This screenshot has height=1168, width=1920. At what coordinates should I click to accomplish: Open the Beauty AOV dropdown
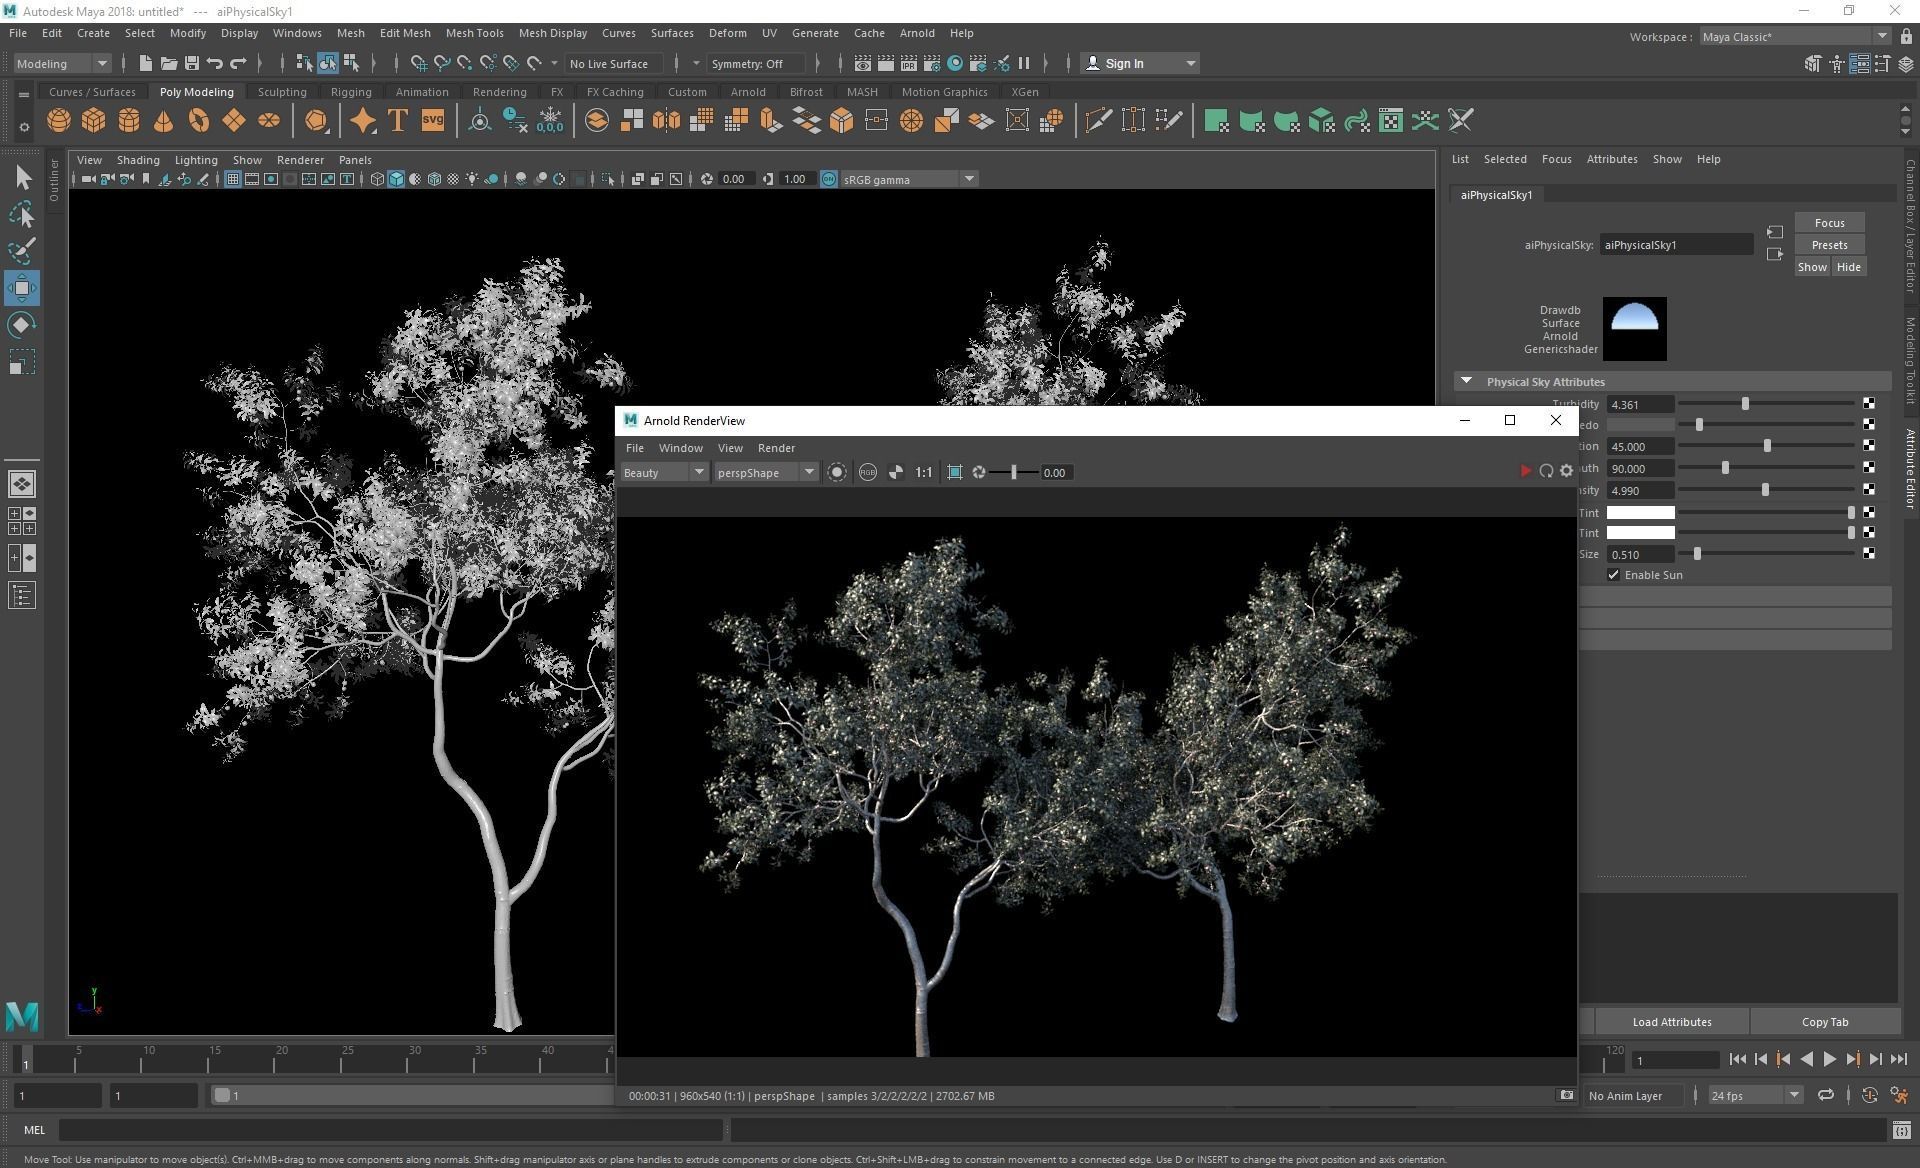coord(664,472)
